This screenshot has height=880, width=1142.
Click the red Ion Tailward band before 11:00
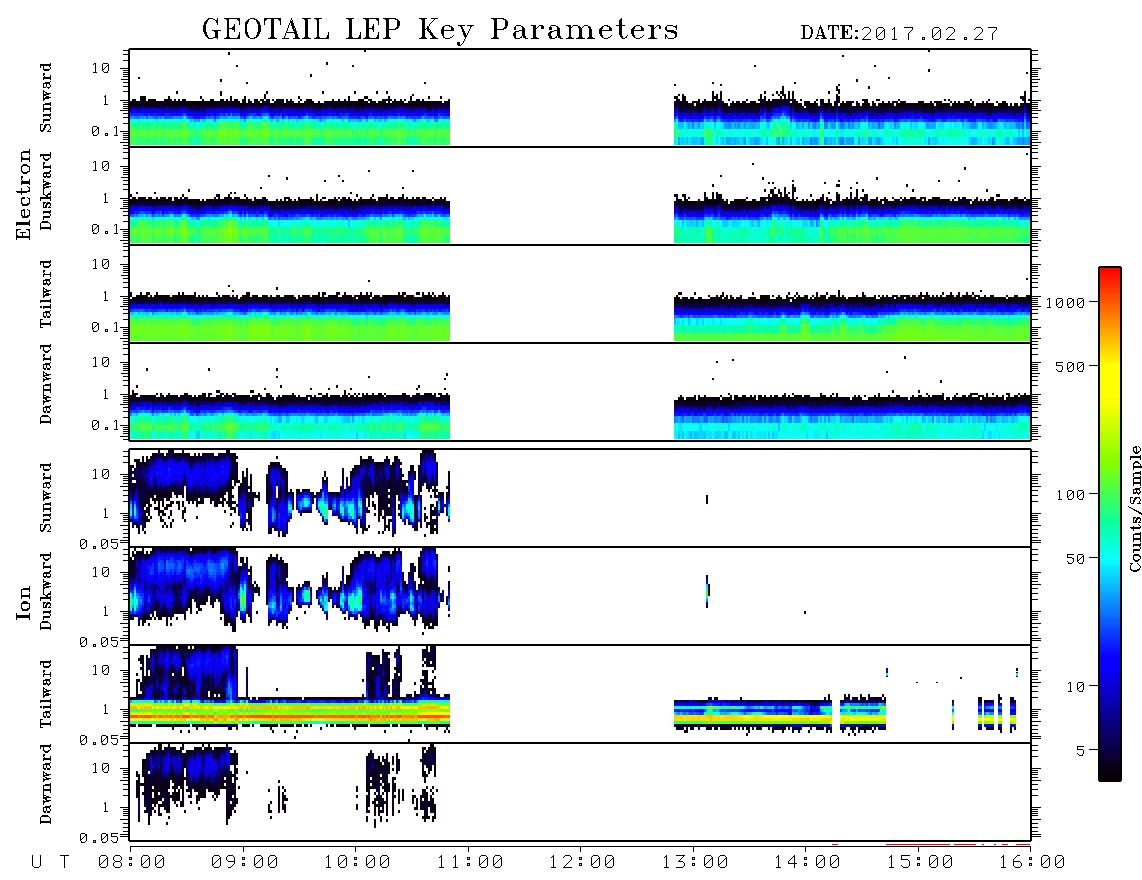pos(290,717)
